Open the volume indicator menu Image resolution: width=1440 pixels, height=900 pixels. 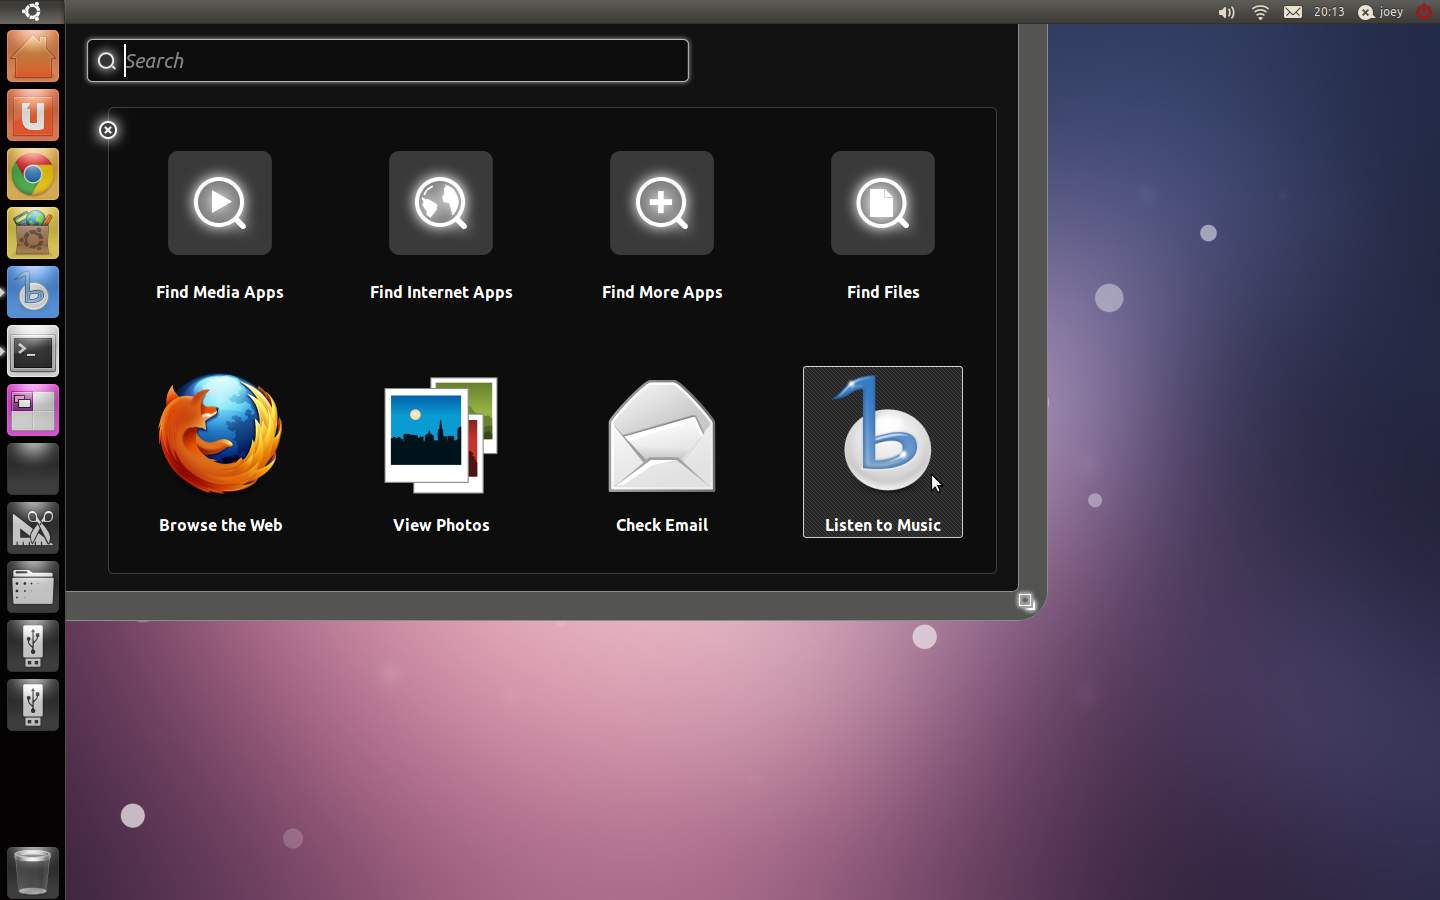[1226, 12]
